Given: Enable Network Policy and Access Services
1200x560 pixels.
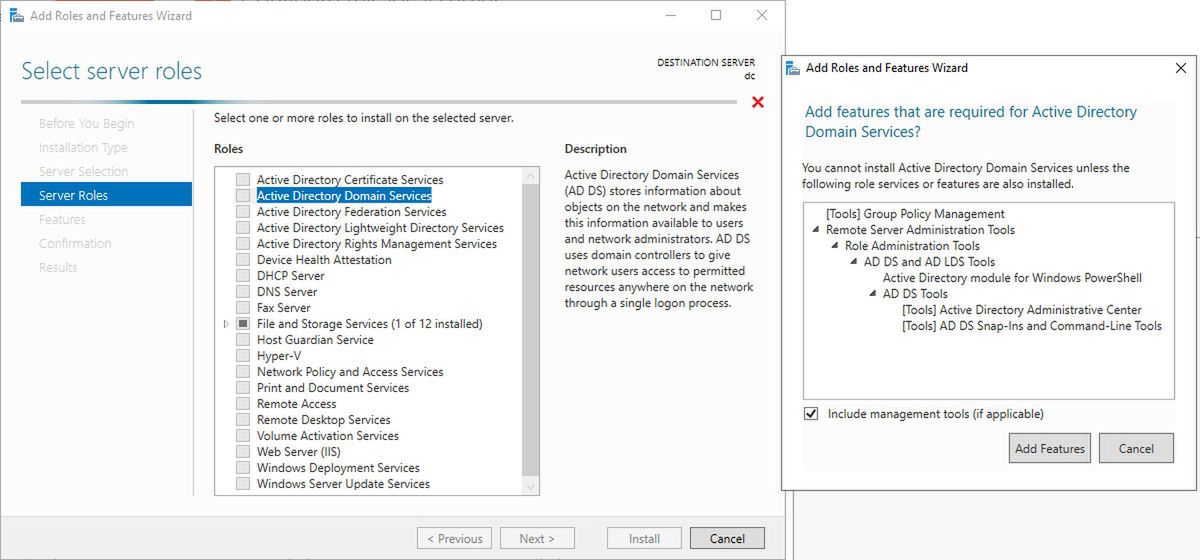Looking at the screenshot, I should 243,372.
